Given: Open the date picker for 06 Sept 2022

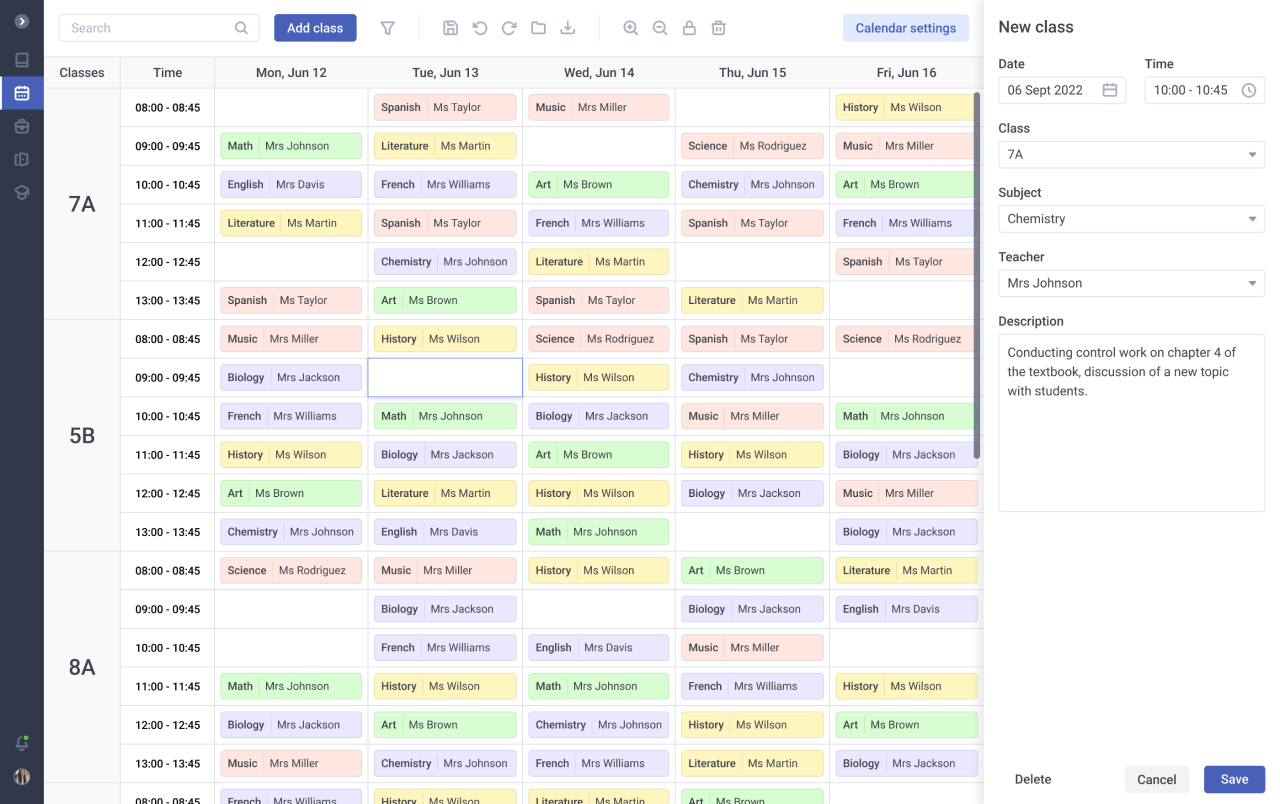Looking at the screenshot, I should 1109,89.
